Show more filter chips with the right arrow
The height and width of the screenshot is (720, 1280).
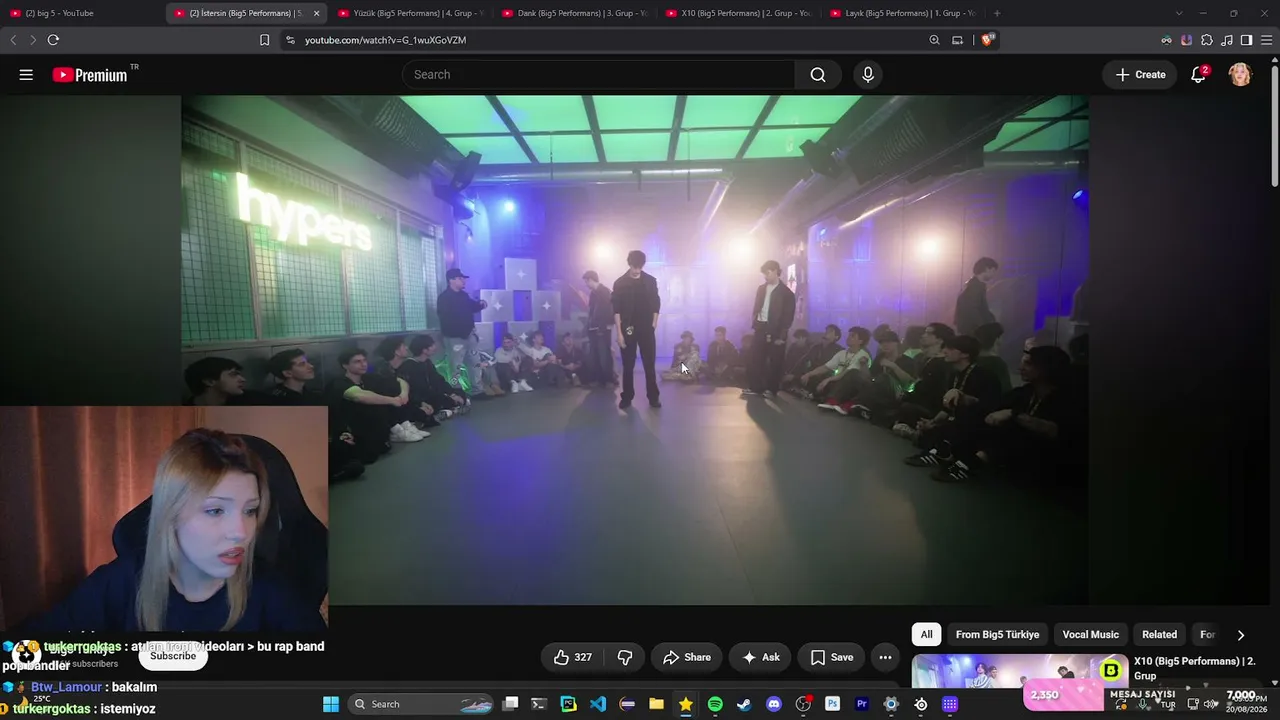[x=1241, y=635]
